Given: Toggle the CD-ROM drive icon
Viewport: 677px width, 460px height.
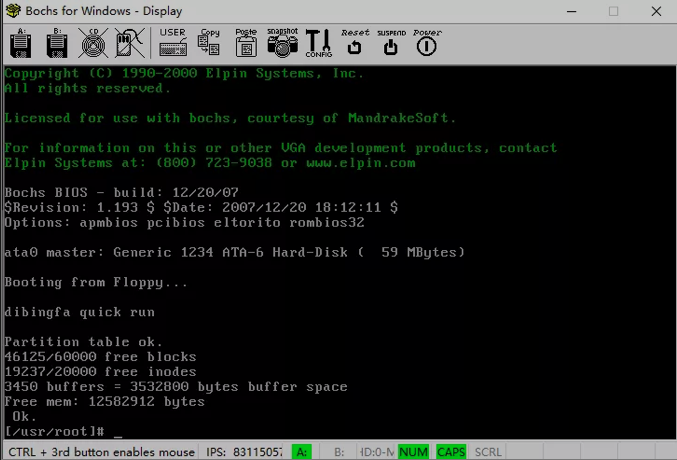Looking at the screenshot, I should (x=93, y=43).
